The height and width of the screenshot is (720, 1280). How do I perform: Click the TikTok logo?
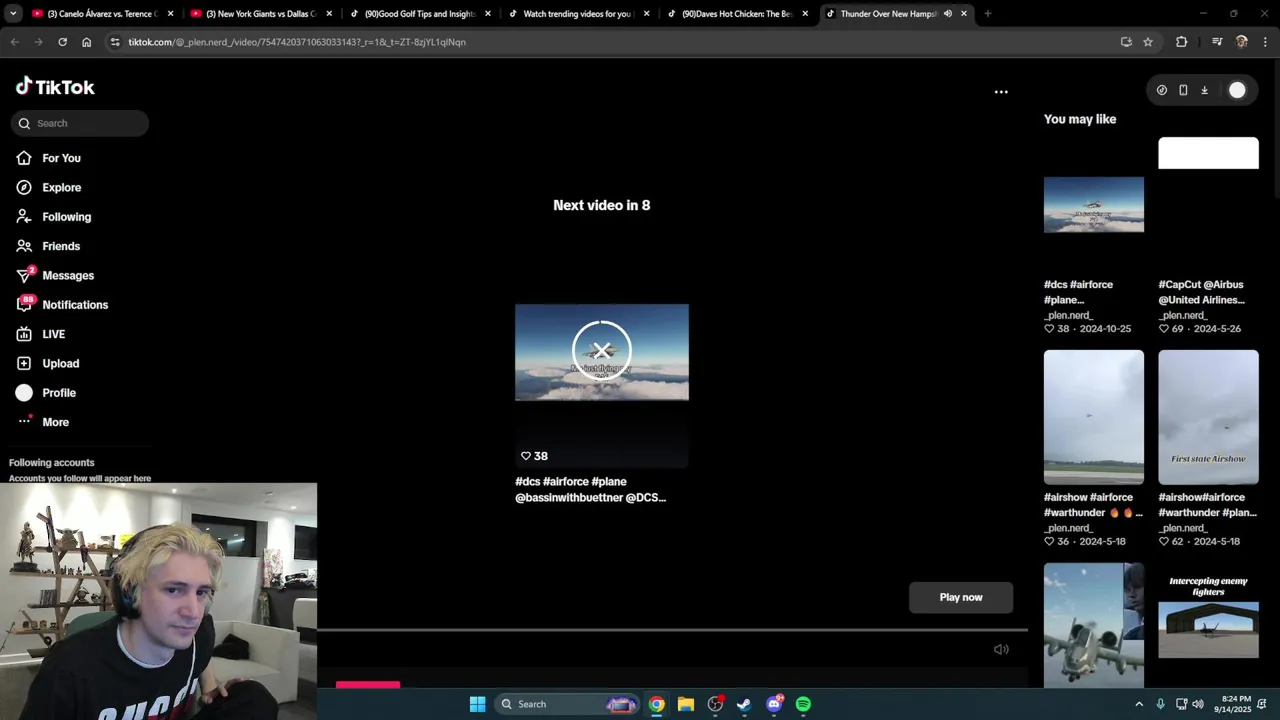(x=55, y=87)
